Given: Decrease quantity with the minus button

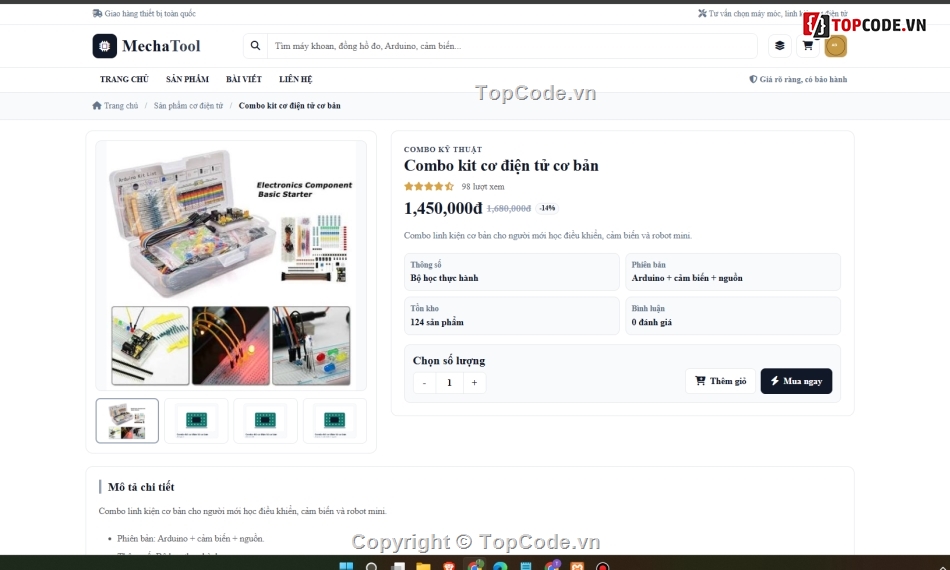Looking at the screenshot, I should click(424, 383).
